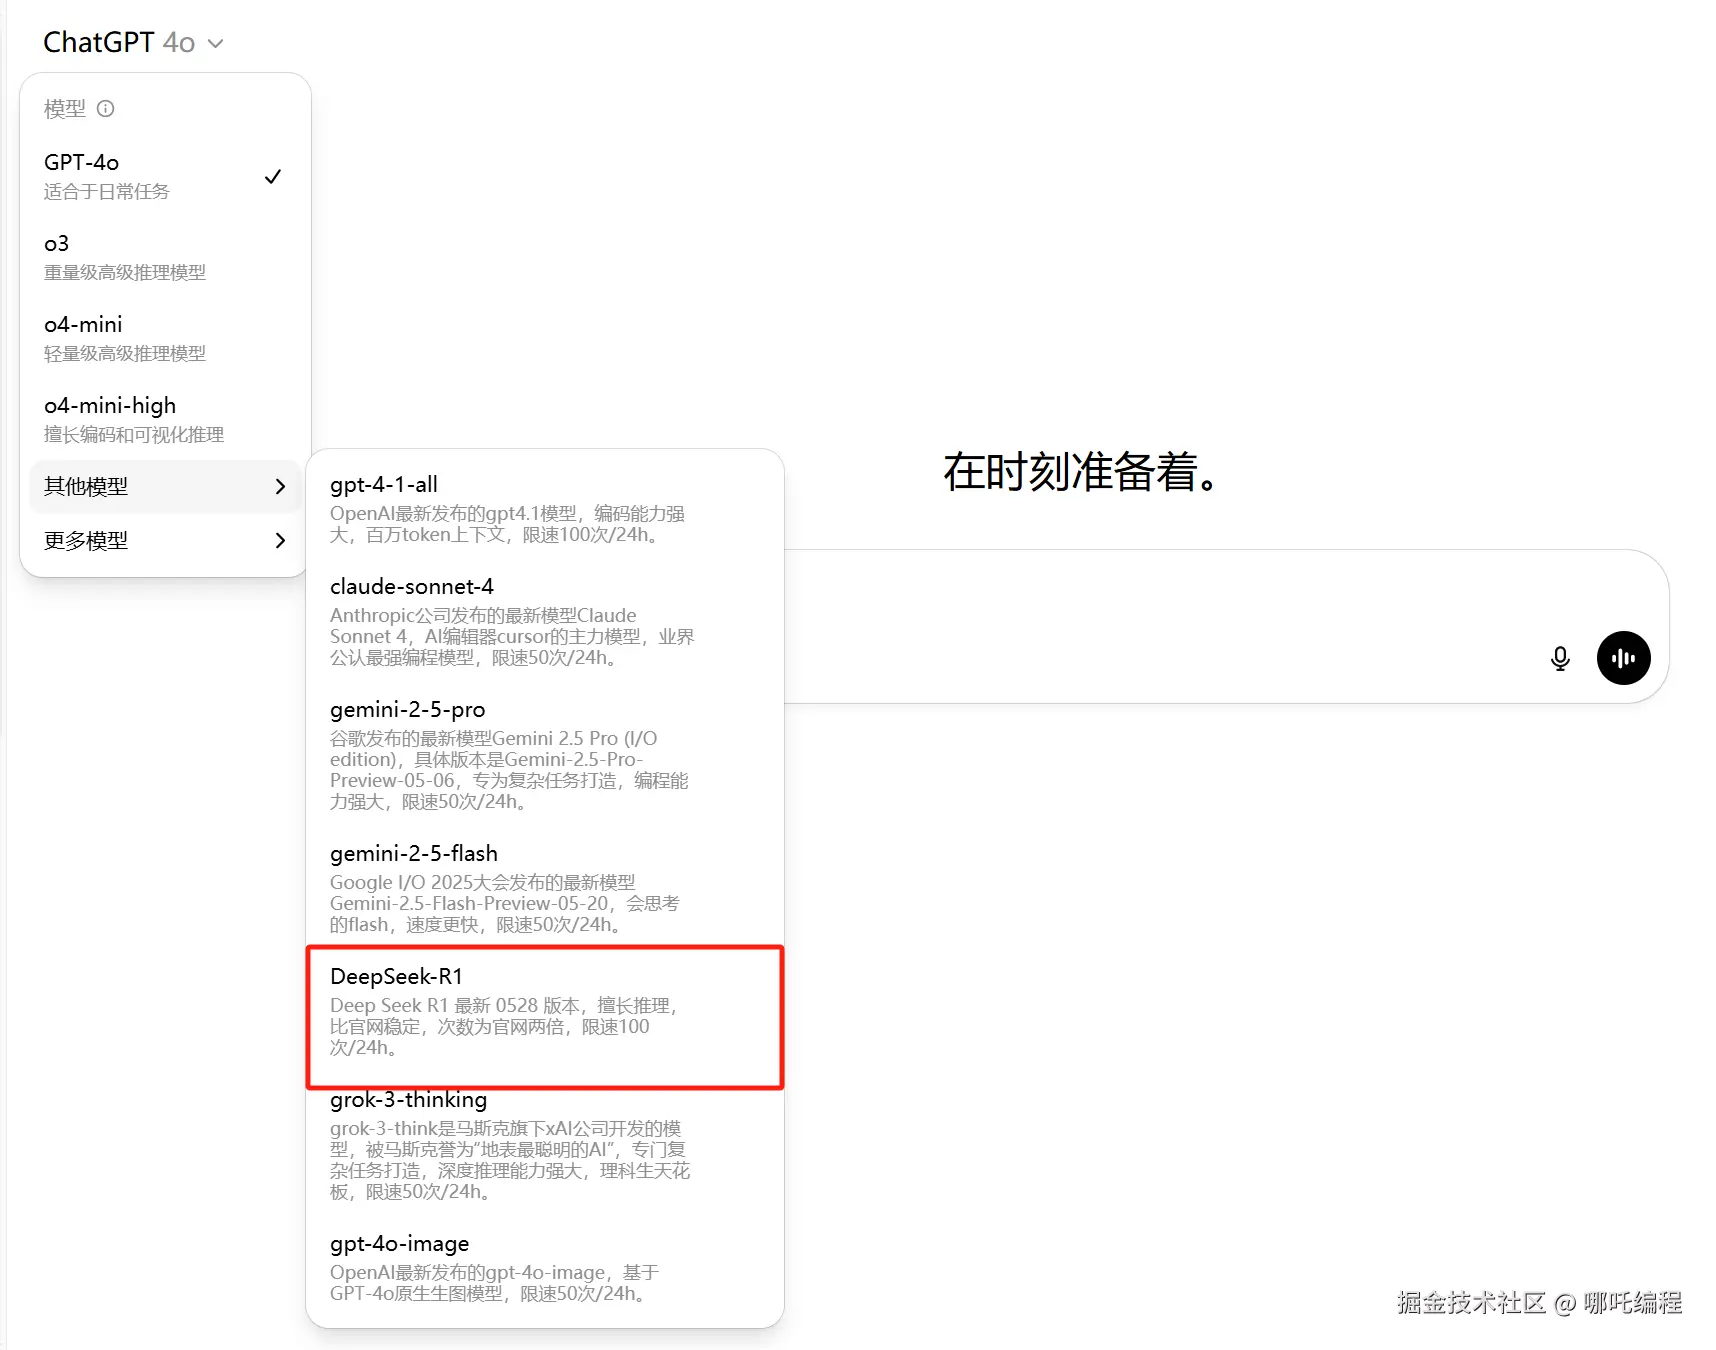This screenshot has height=1350, width=1716.
Task: Choose the claude-sonnet-4 model
Action: coord(545,621)
